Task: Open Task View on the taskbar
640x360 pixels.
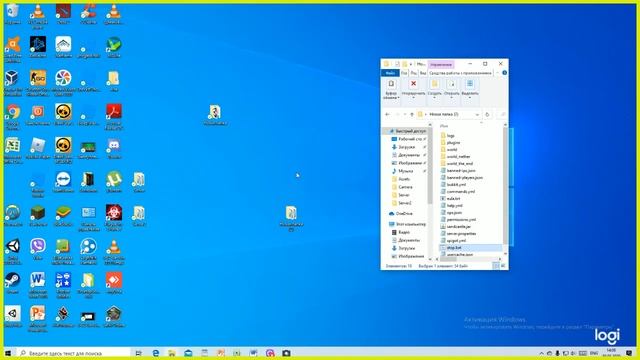Action: point(138,353)
